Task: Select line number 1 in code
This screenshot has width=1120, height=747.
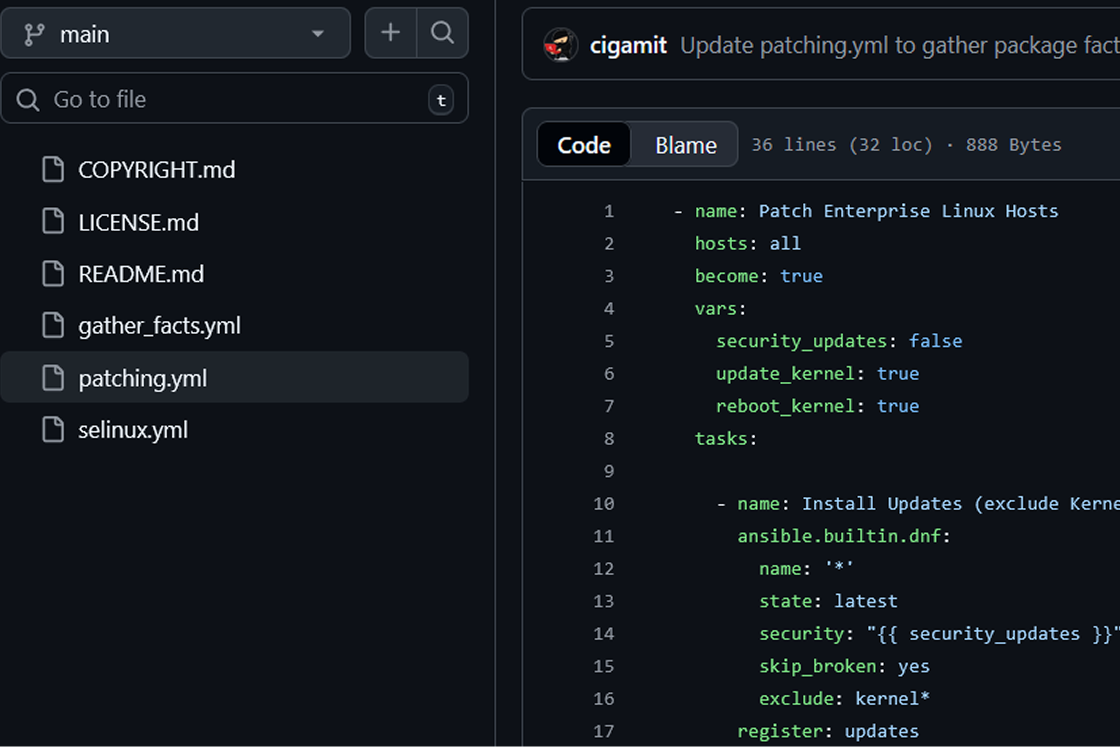Action: (608, 211)
